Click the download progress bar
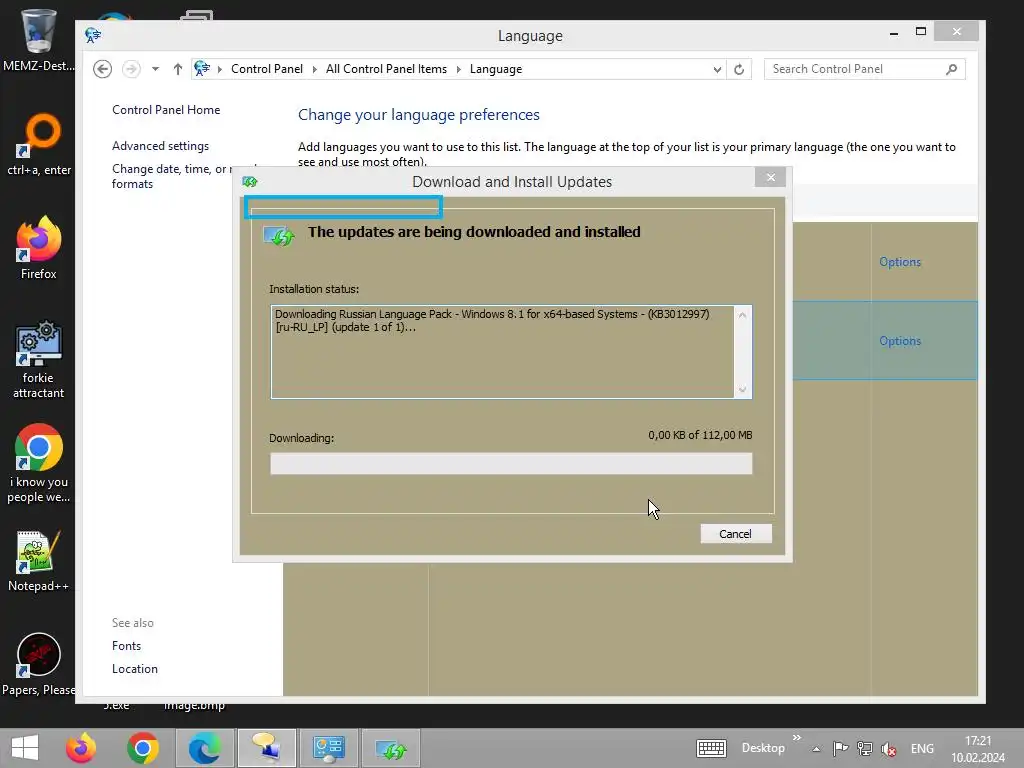 click(x=511, y=464)
